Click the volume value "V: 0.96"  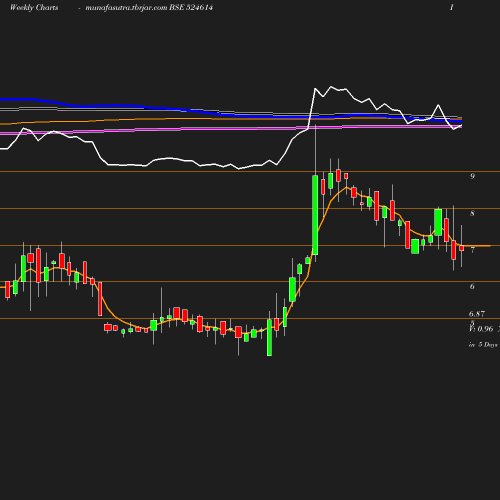(x=481, y=329)
